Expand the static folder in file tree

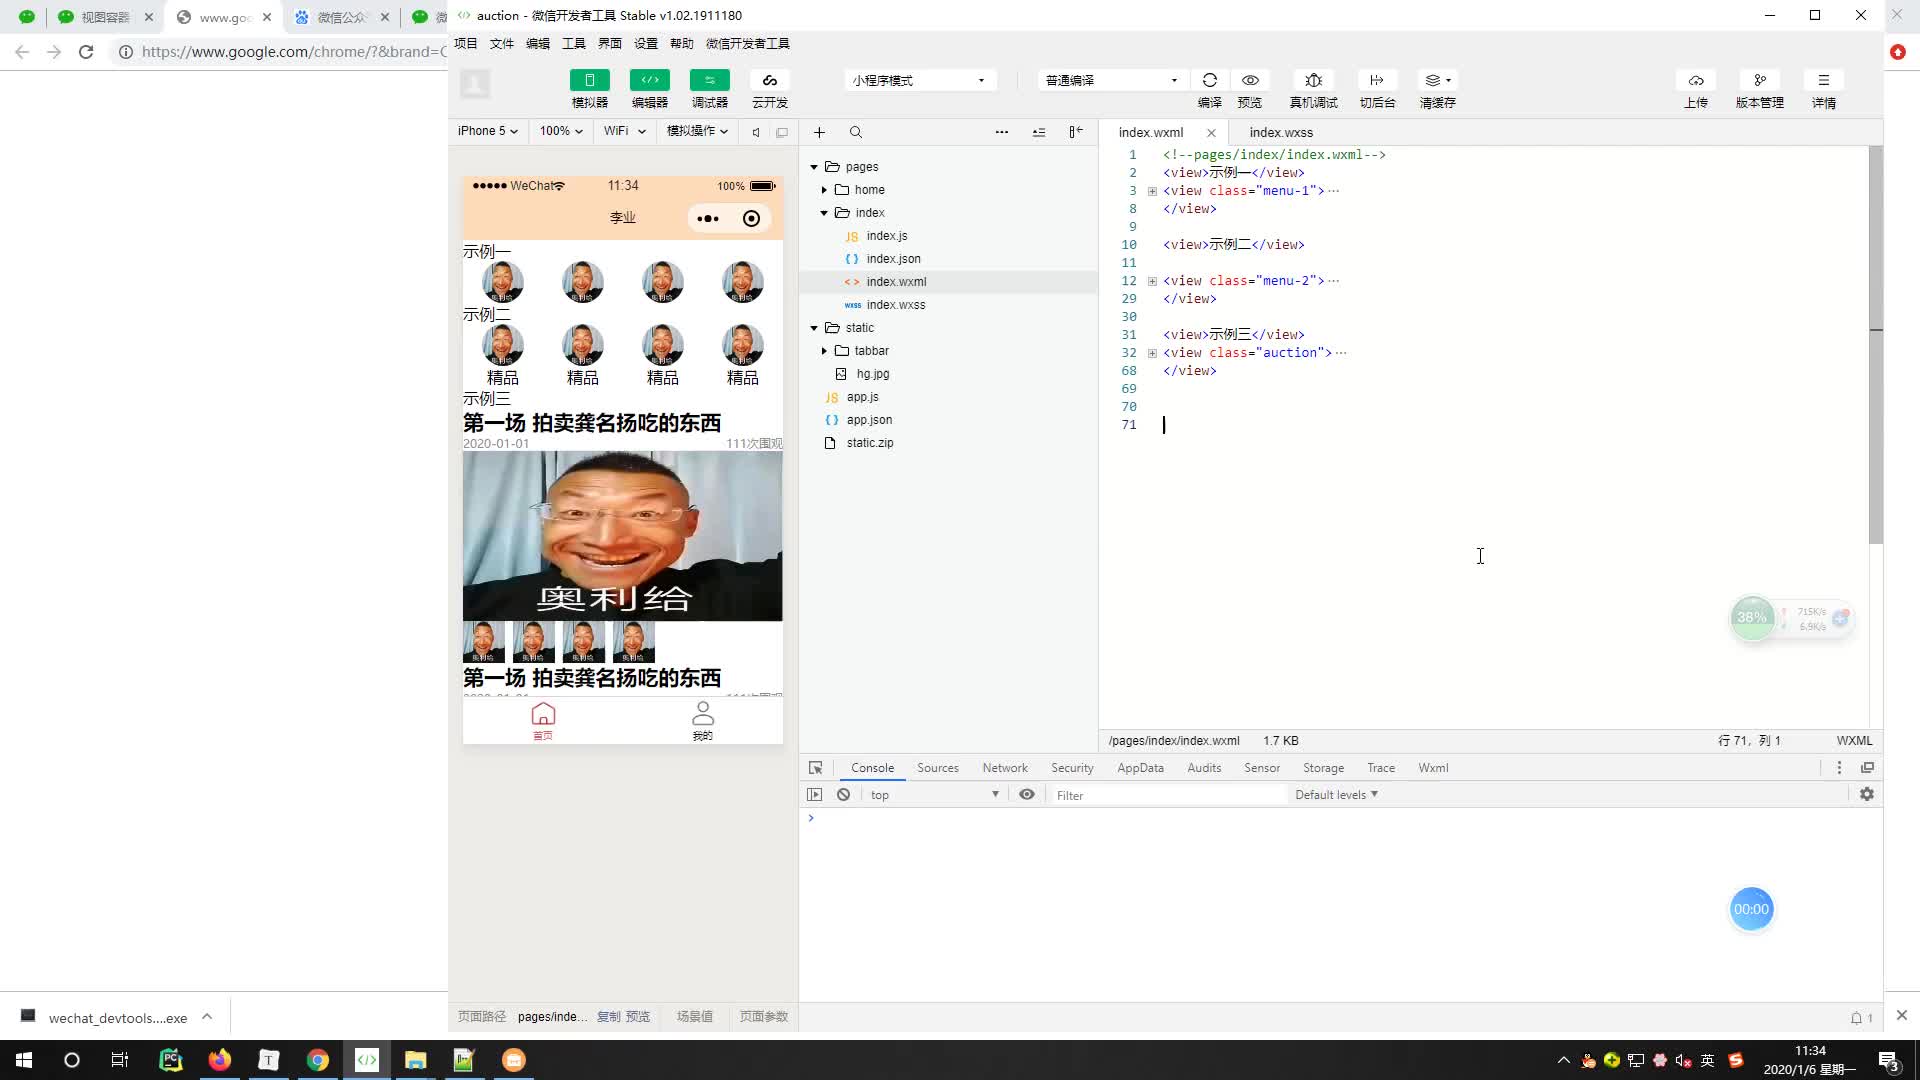[x=815, y=327]
